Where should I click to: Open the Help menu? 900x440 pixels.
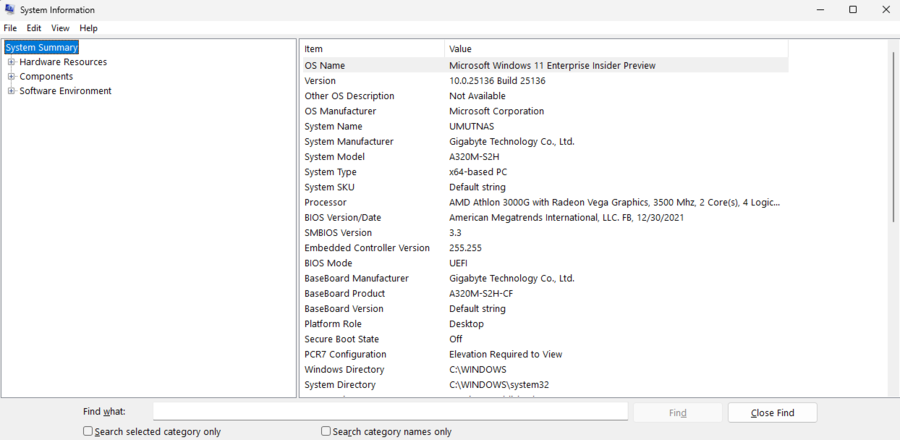tap(88, 28)
